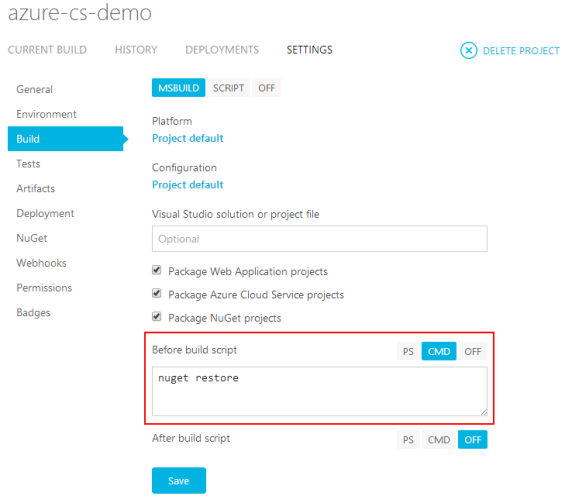
Task: Open Configuration Project default selector
Action: [188, 185]
